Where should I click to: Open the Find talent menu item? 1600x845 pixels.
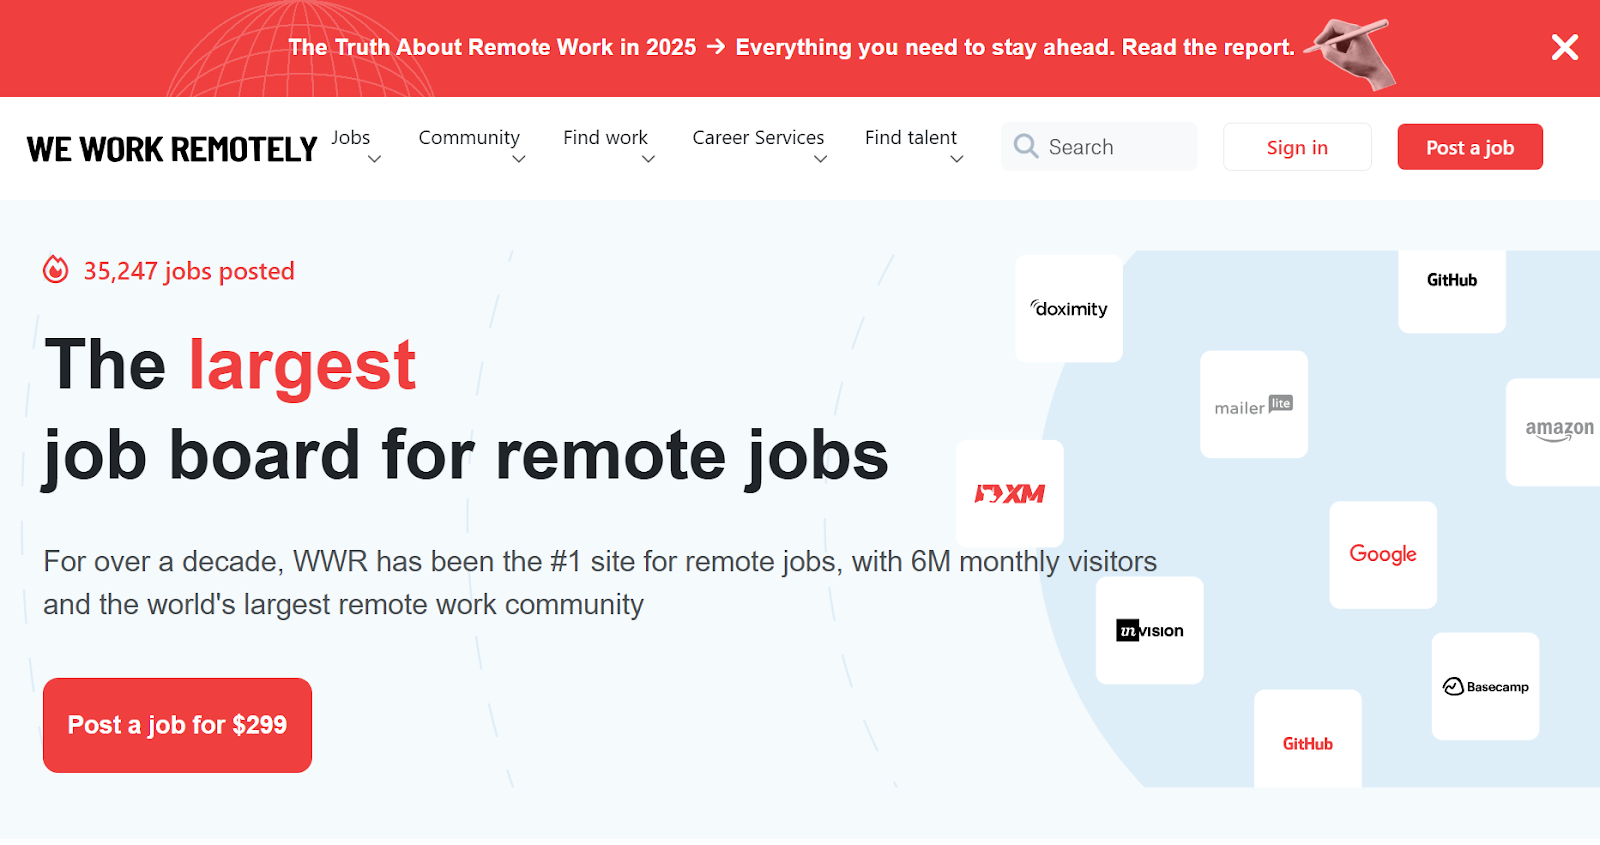tap(911, 137)
